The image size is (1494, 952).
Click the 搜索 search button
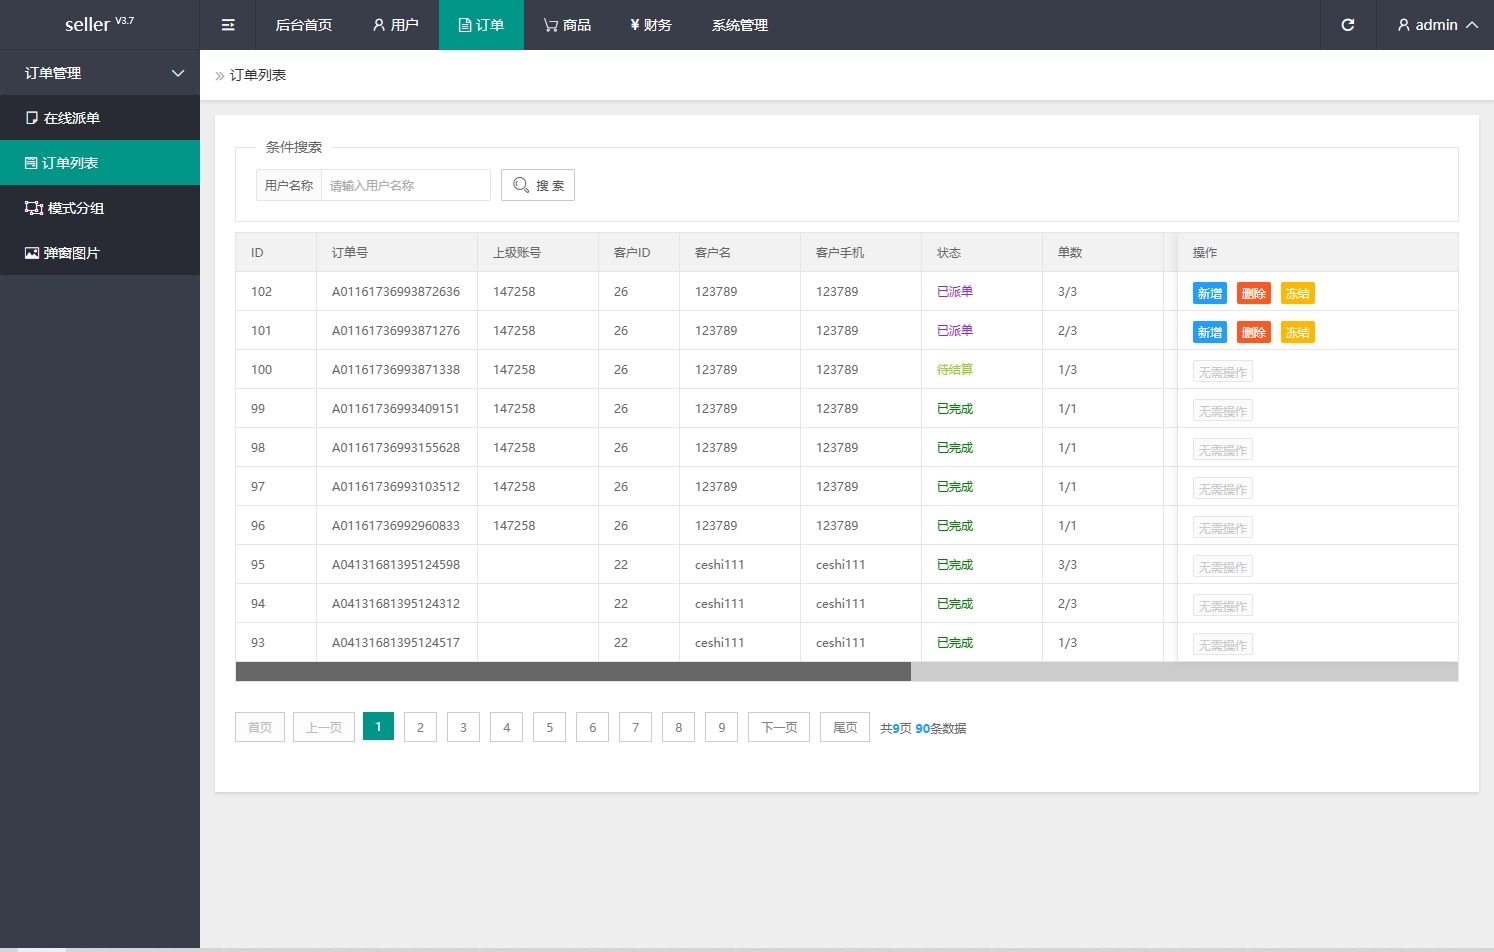point(538,185)
